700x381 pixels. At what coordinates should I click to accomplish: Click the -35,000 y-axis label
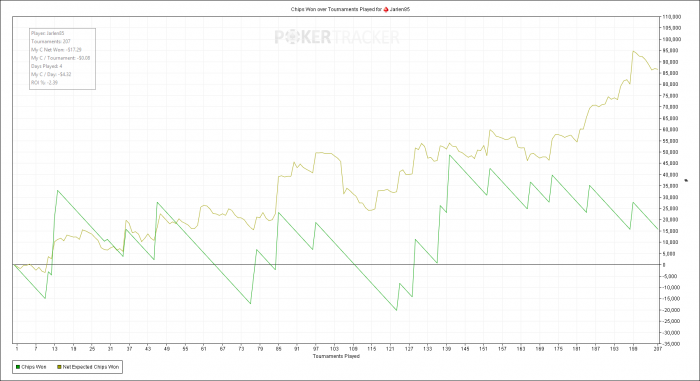(672, 344)
